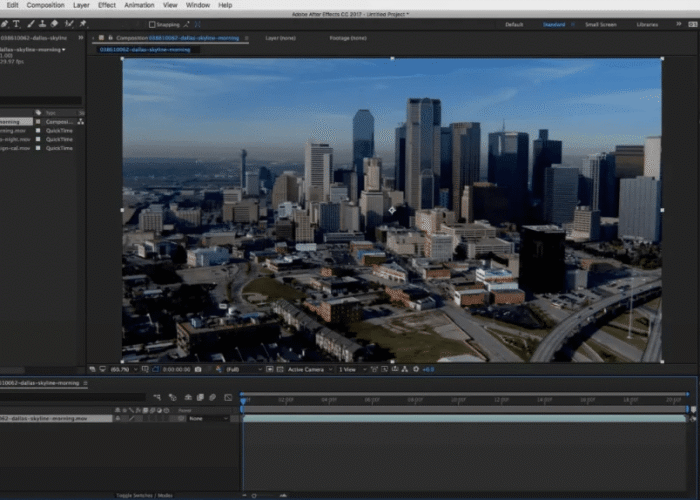Image resolution: width=700 pixels, height=500 pixels.
Task: Switch to the Standard workspace
Action: click(x=554, y=25)
